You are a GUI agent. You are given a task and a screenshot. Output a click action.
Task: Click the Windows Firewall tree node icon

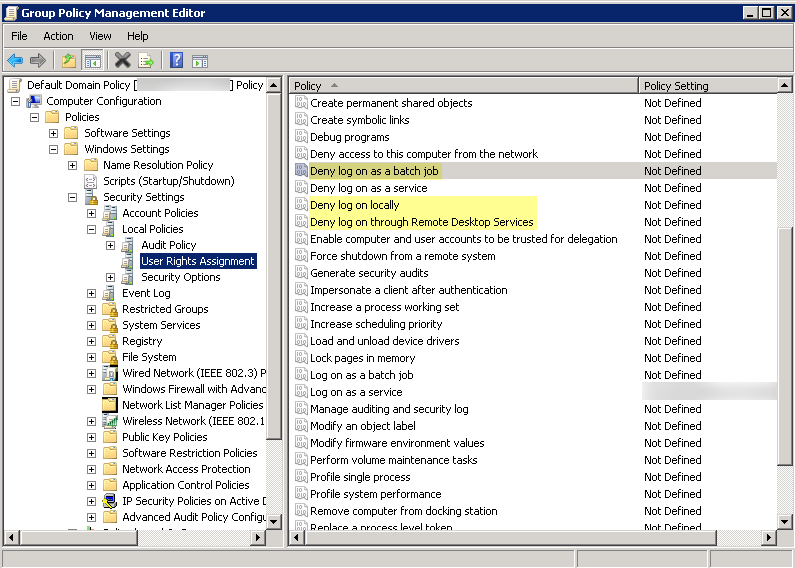click(110, 389)
